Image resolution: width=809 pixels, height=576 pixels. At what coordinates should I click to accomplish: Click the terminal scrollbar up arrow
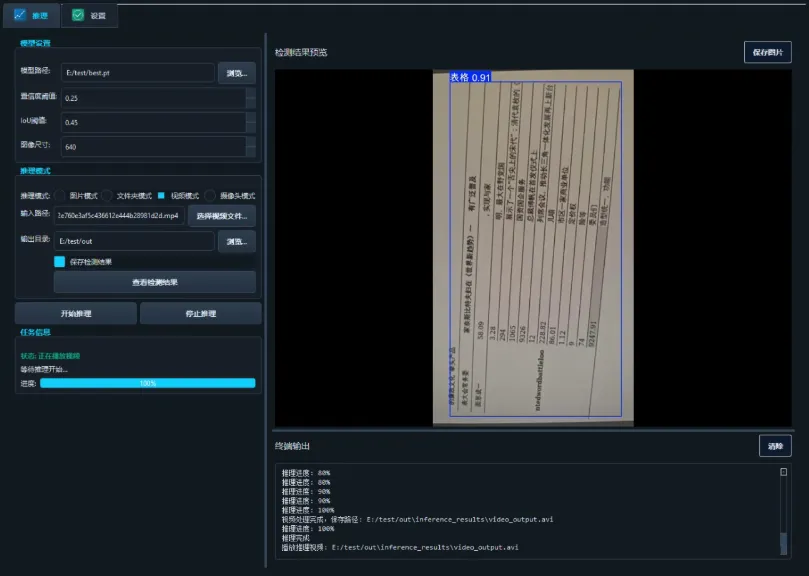click(784, 472)
